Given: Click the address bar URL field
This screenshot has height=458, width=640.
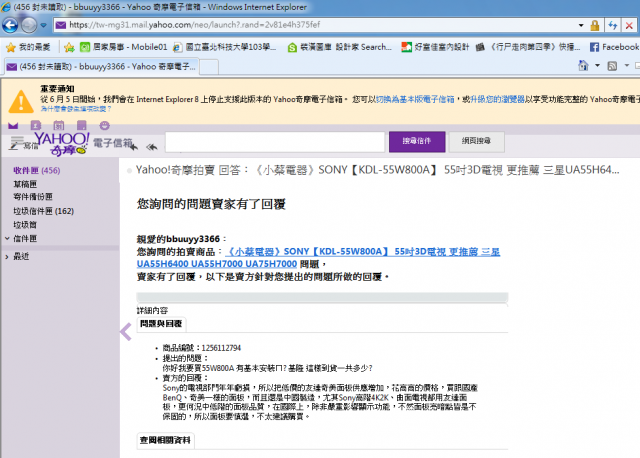Looking at the screenshot, I should point(320,25).
